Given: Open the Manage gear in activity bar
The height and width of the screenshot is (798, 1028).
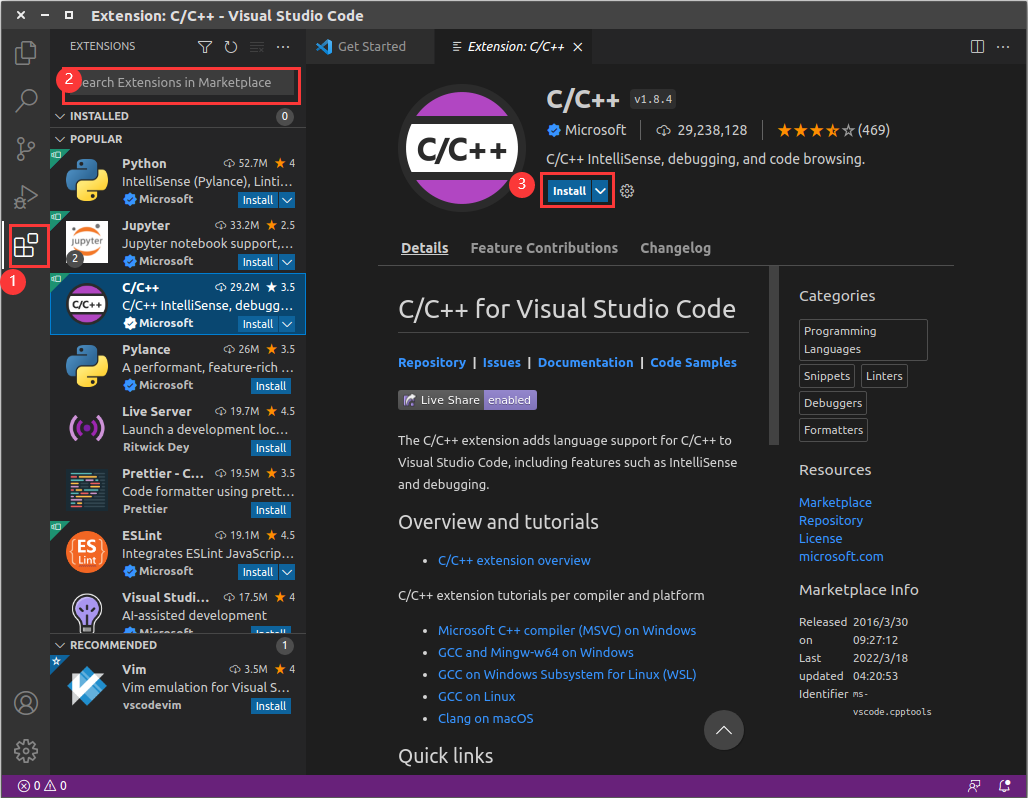Looking at the screenshot, I should coord(26,751).
